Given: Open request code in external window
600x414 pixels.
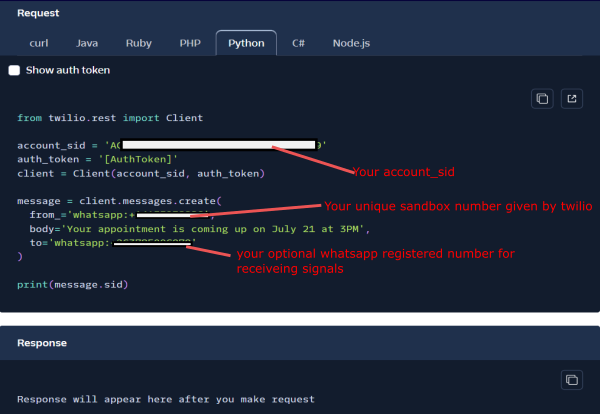Looking at the screenshot, I should tap(572, 99).
